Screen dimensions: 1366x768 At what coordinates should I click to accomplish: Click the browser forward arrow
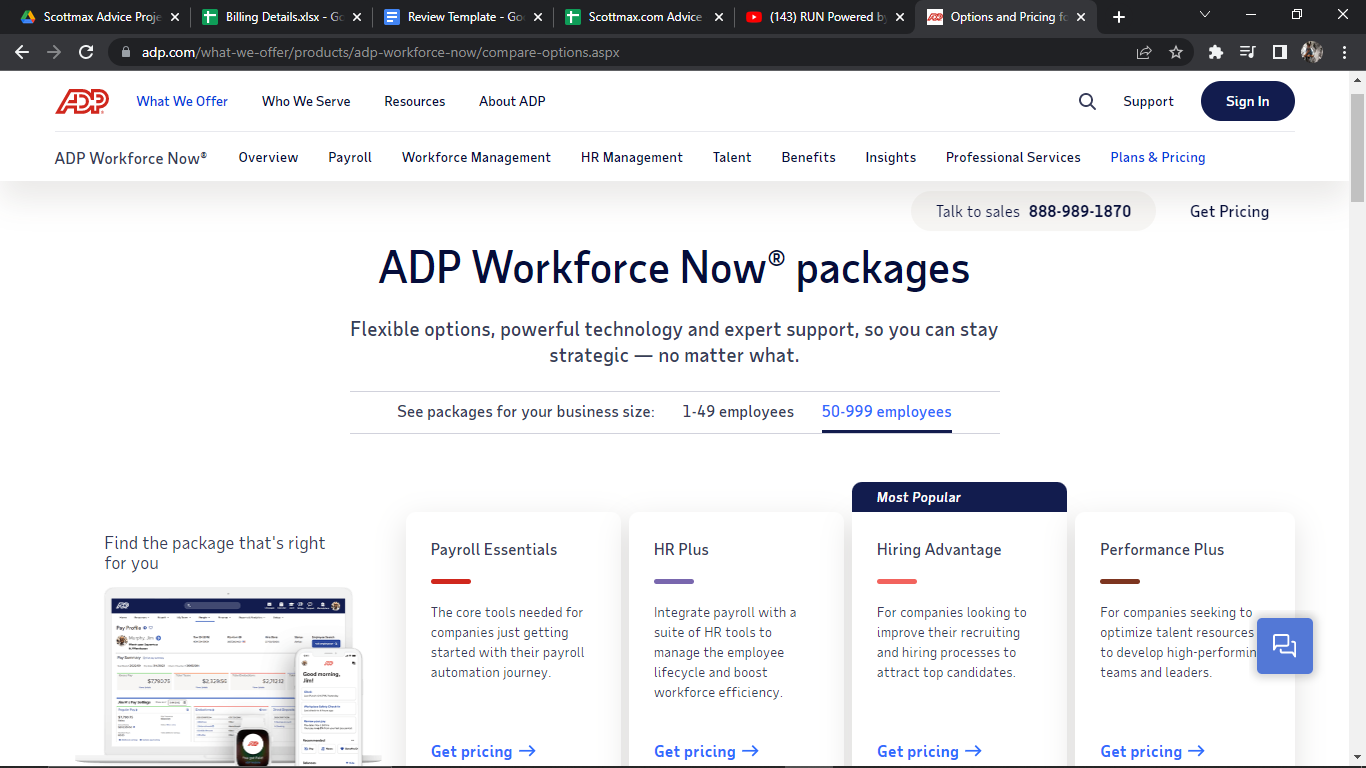tap(54, 52)
